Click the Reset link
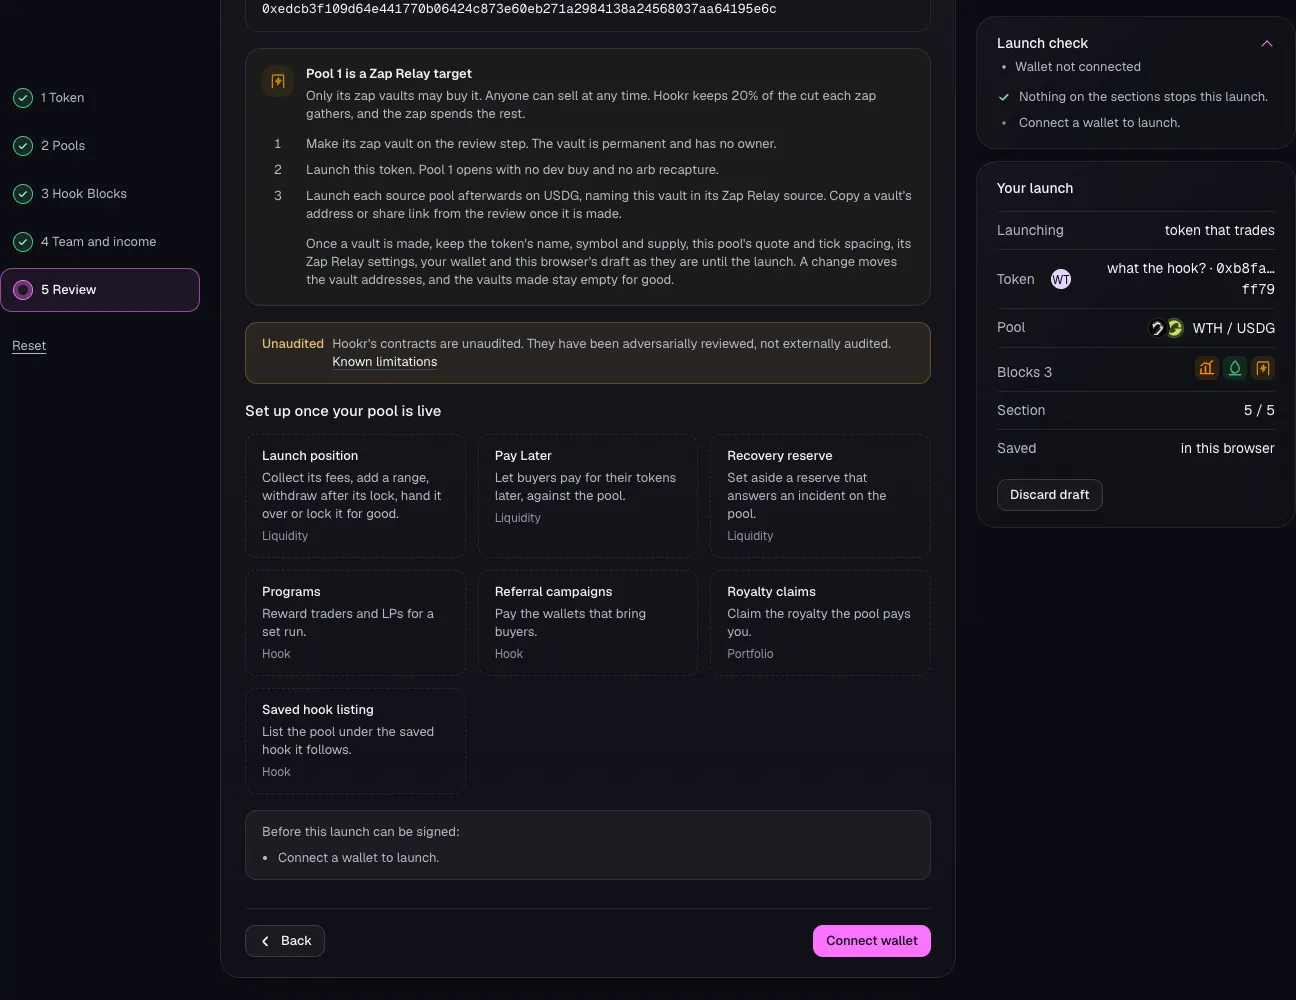Screen dimensions: 1296x1000 coord(29,346)
